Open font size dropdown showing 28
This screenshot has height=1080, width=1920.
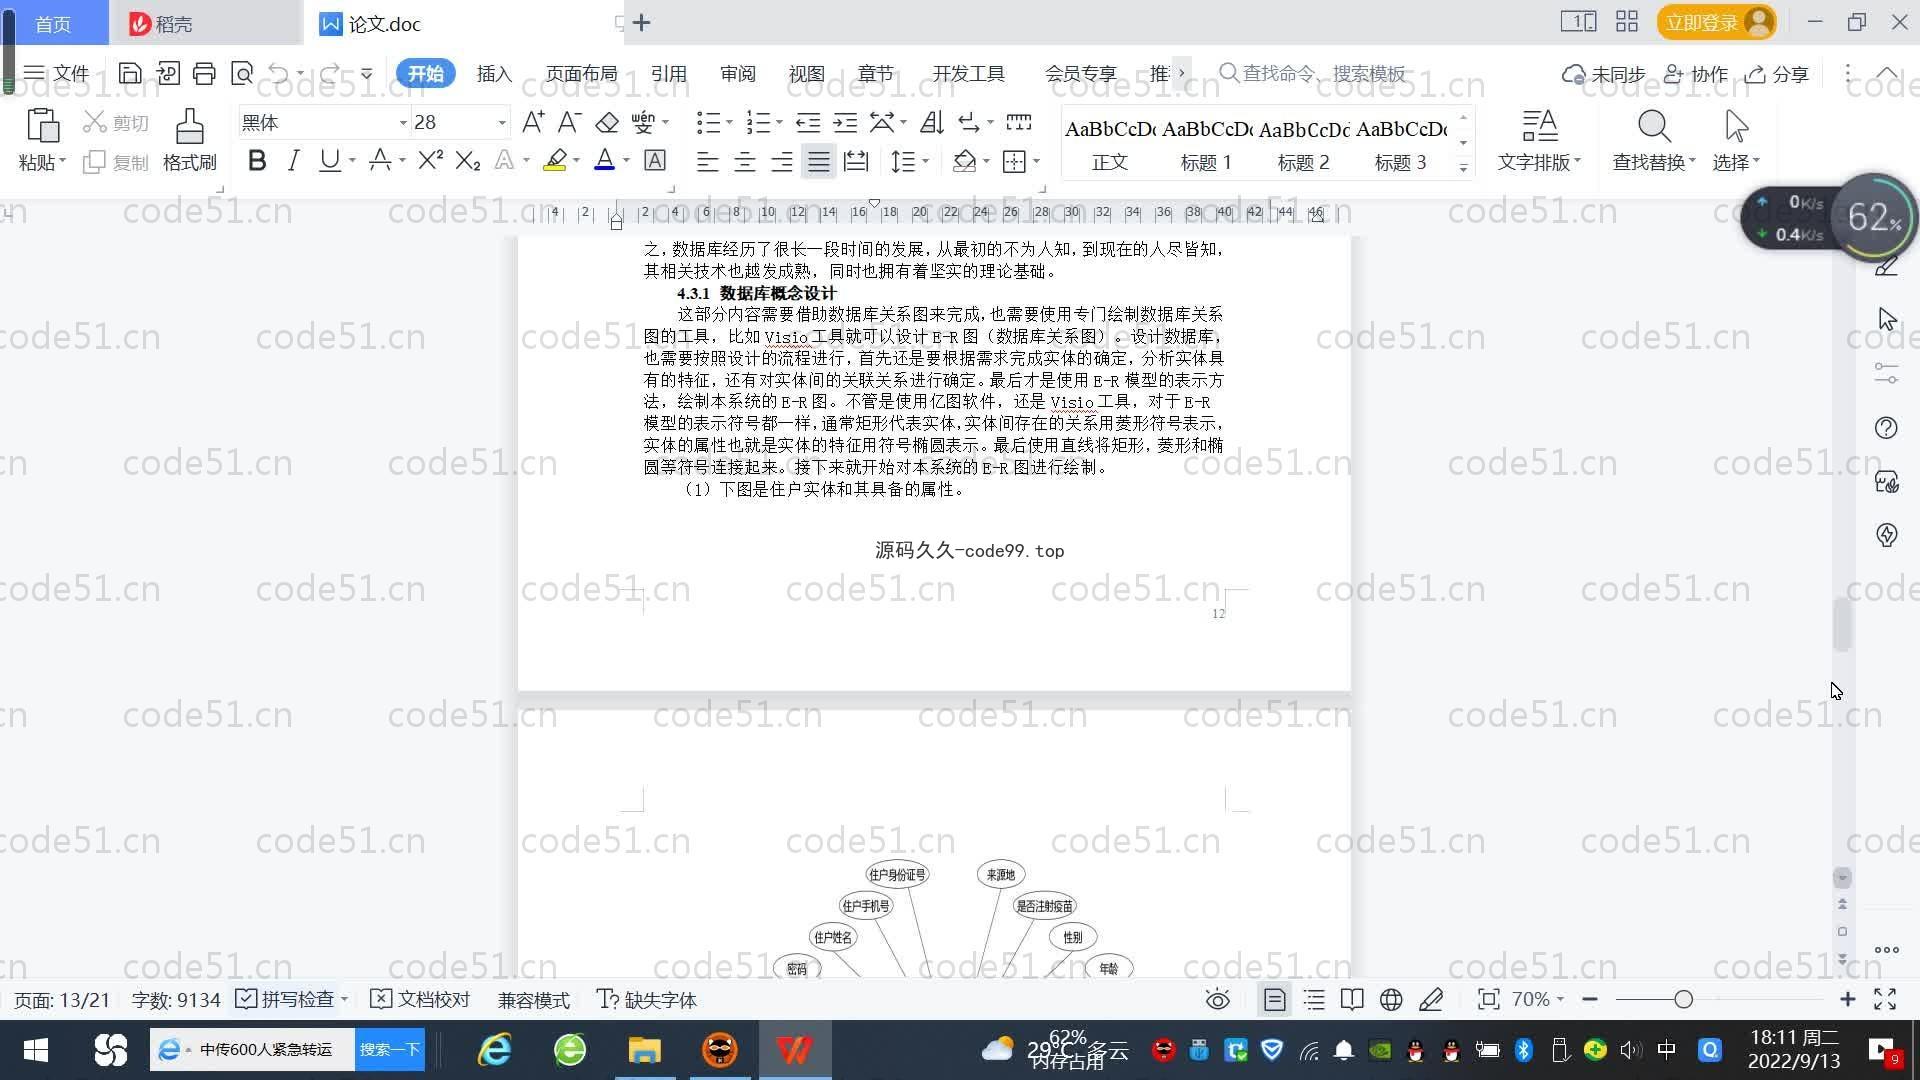coord(501,122)
